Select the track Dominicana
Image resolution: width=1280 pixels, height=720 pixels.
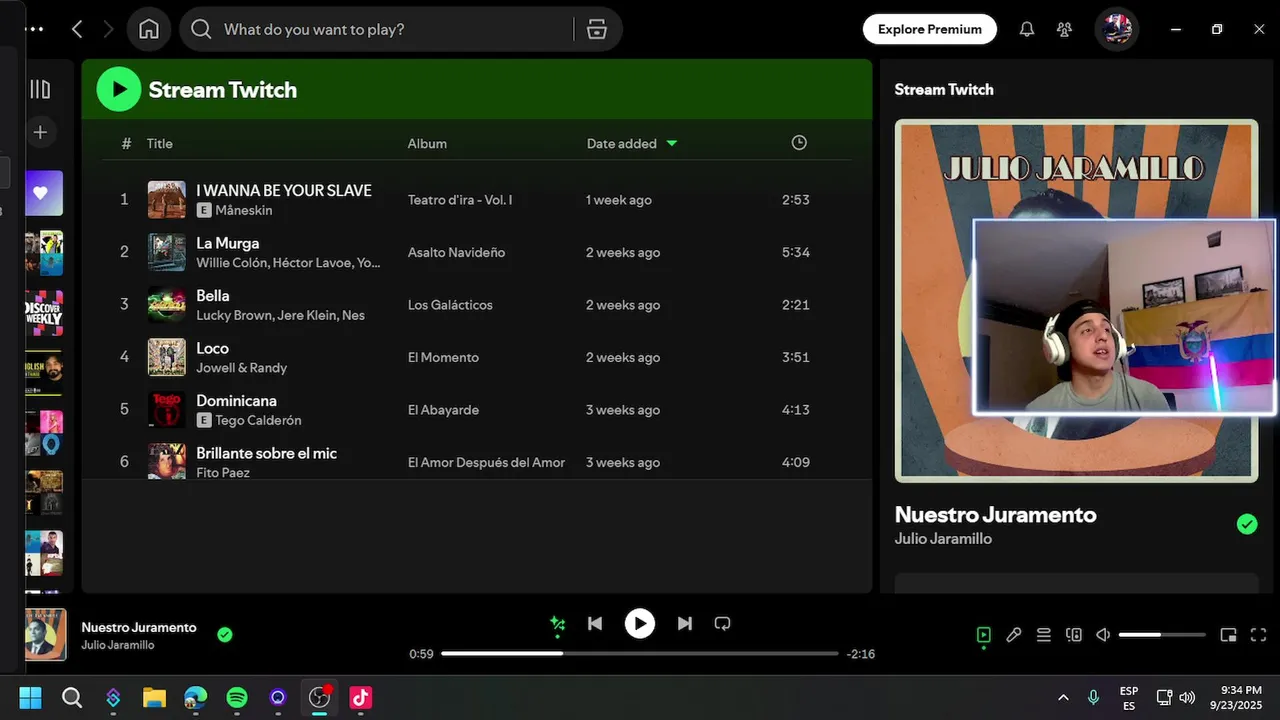[x=236, y=401]
